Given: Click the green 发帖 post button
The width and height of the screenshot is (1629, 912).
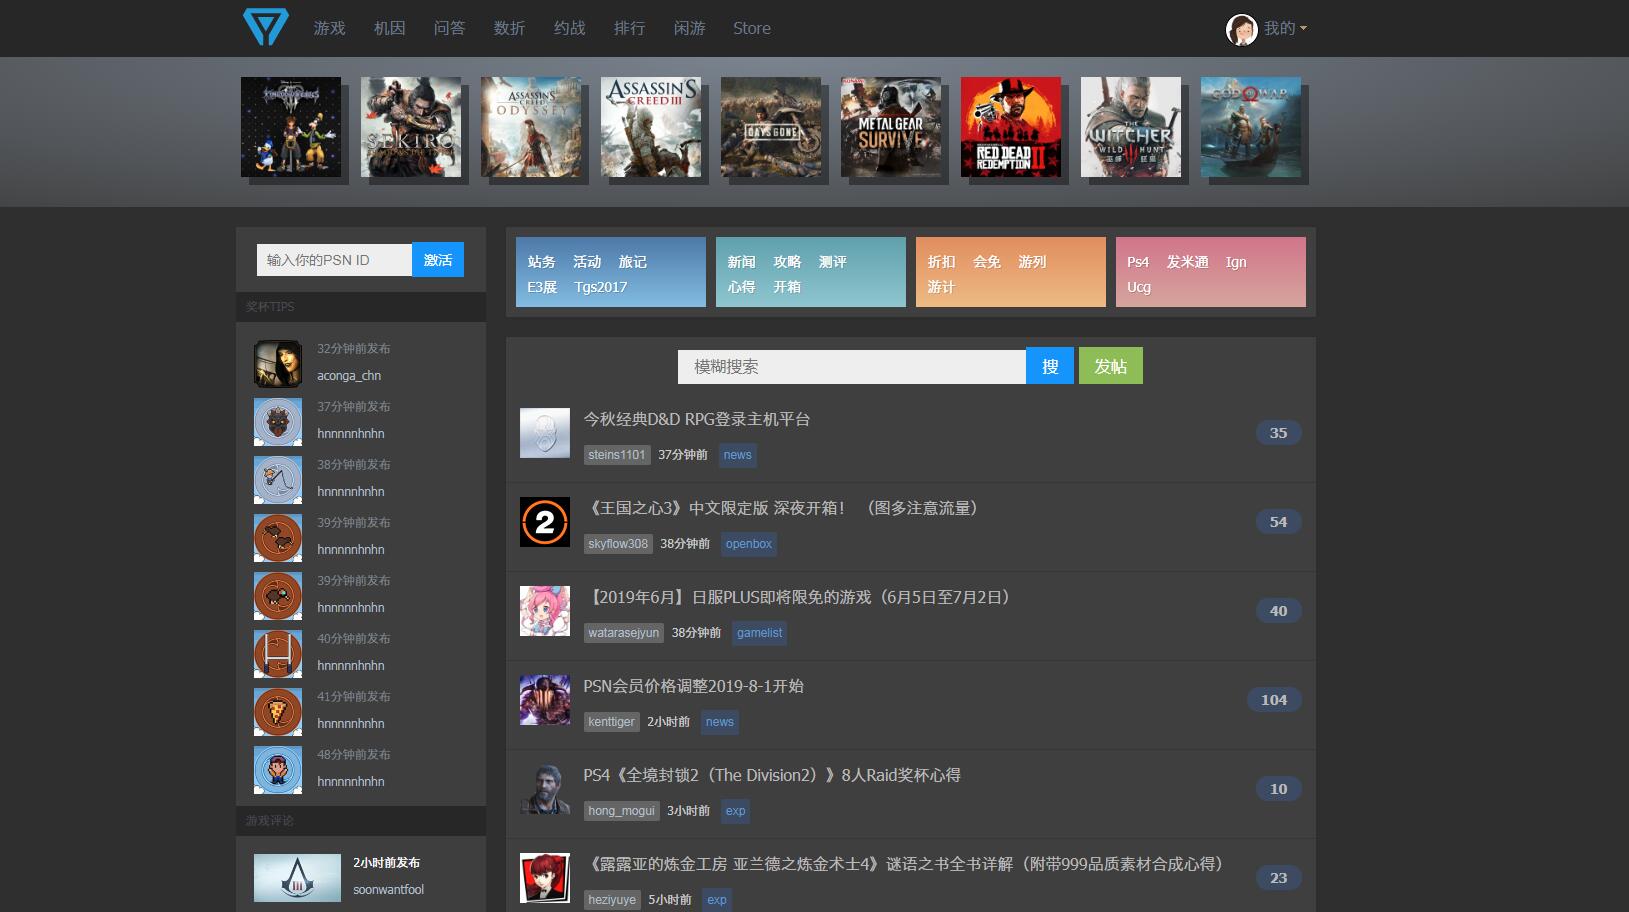Looking at the screenshot, I should pyautogui.click(x=1111, y=366).
